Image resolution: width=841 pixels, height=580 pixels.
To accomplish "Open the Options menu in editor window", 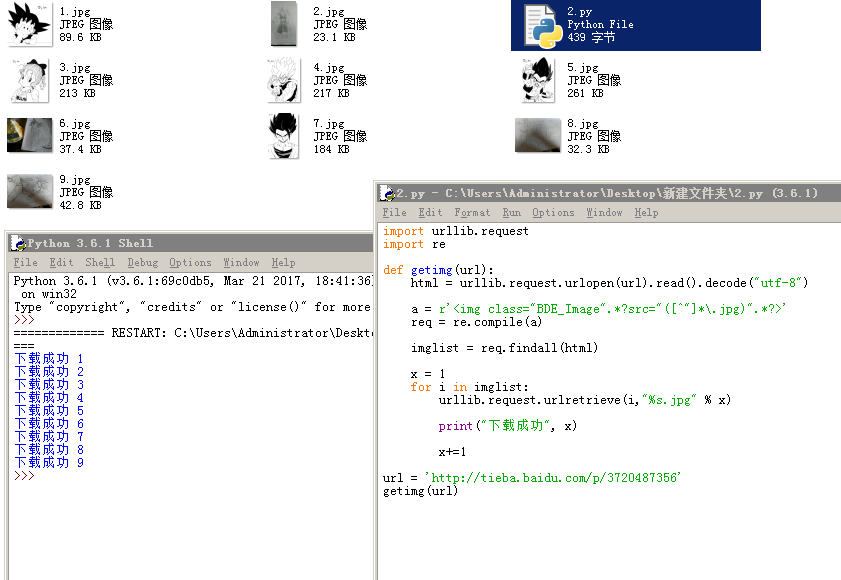I will [x=553, y=212].
